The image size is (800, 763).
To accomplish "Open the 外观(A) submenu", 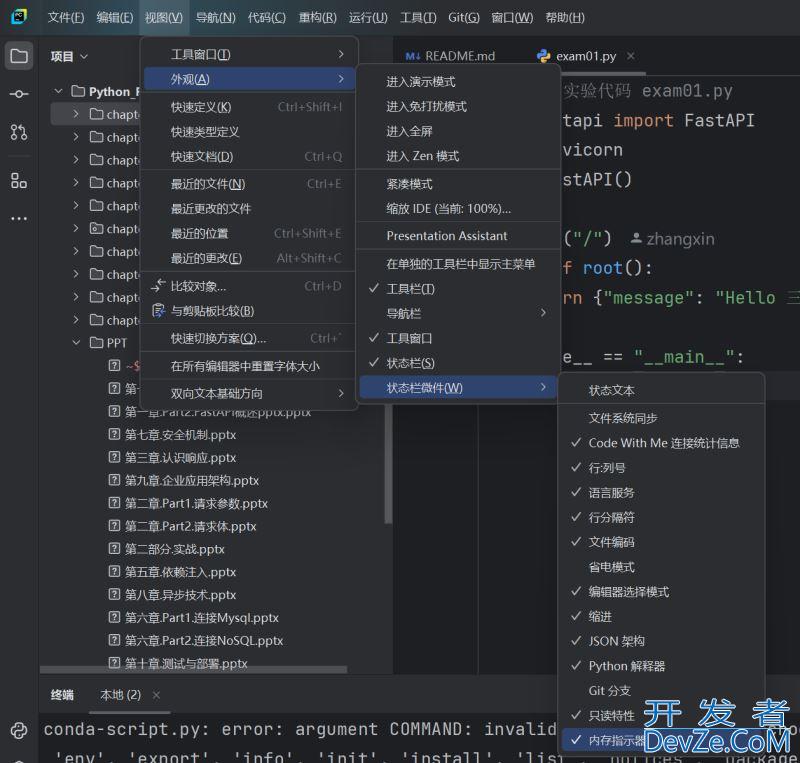I will click(249, 79).
